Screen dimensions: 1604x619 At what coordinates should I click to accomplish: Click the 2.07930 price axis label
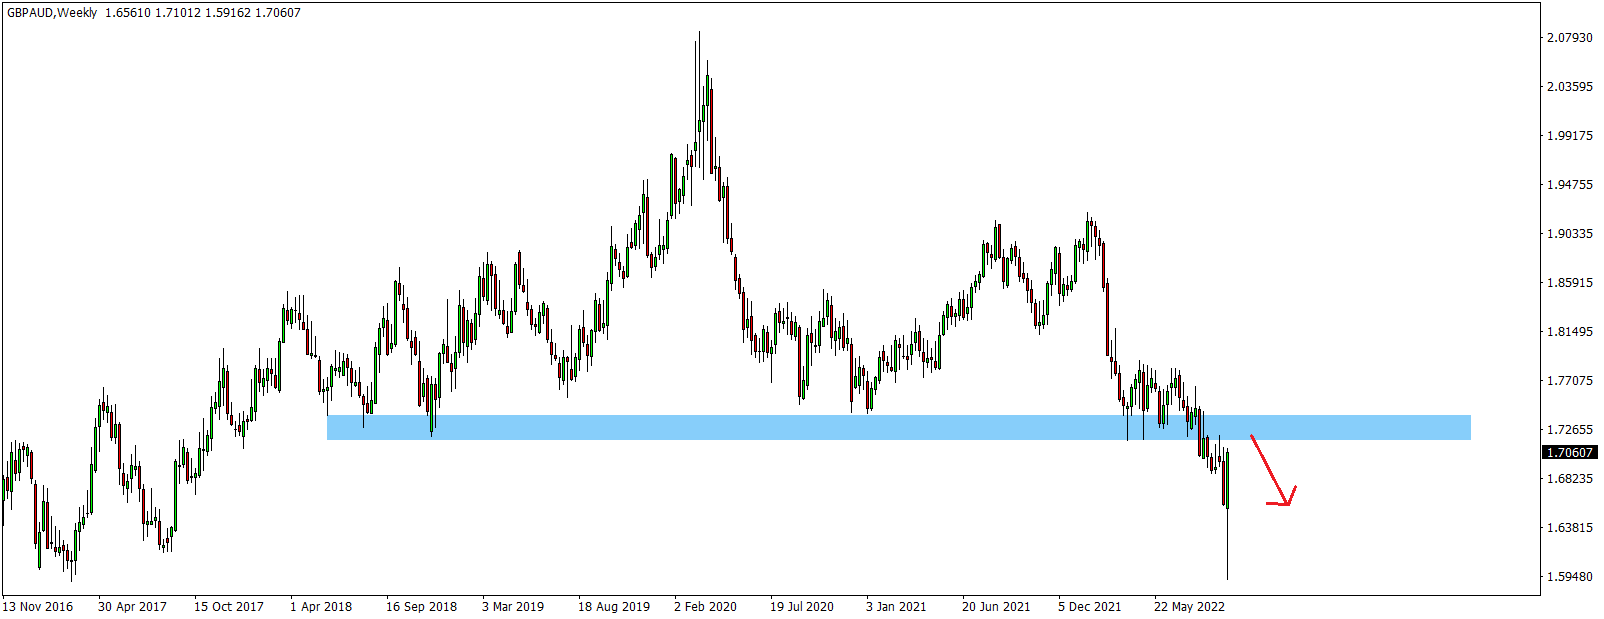coord(1570,38)
